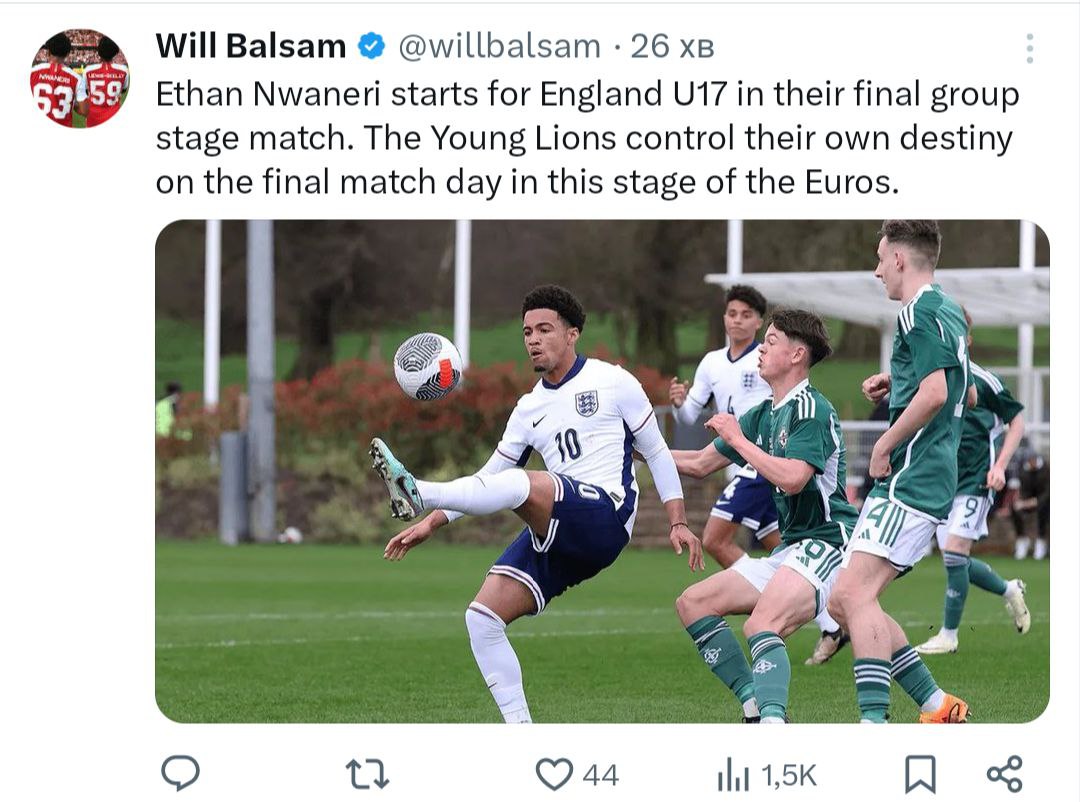
Task: Click the football in the match photo
Action: pos(428,366)
